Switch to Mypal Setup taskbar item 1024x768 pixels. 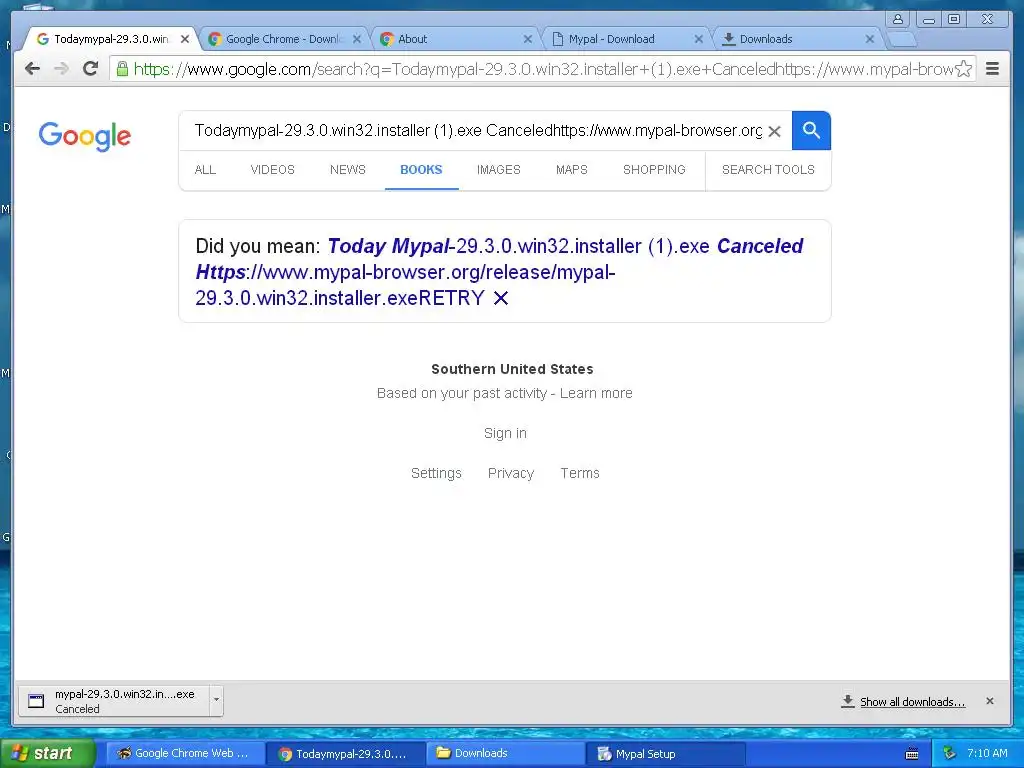point(667,754)
